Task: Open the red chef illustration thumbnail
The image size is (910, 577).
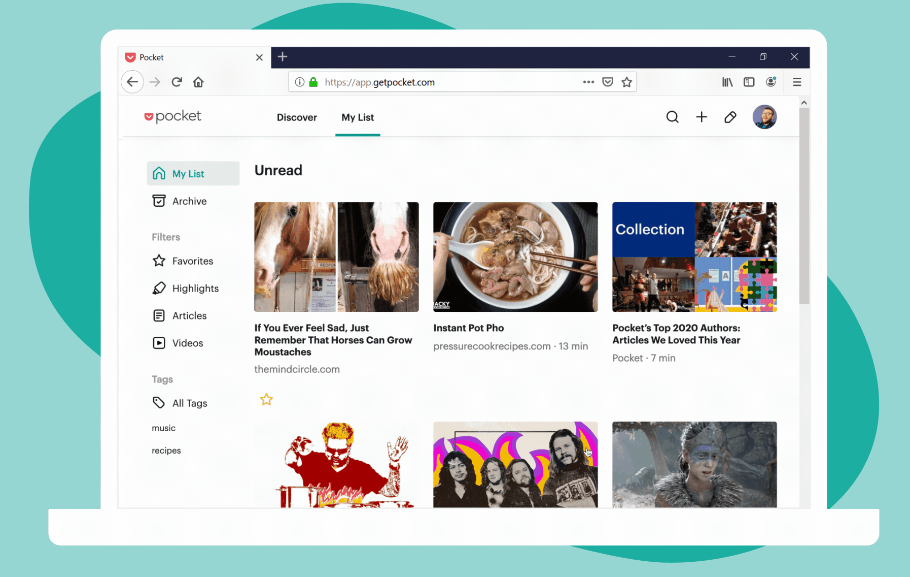Action: [337, 465]
